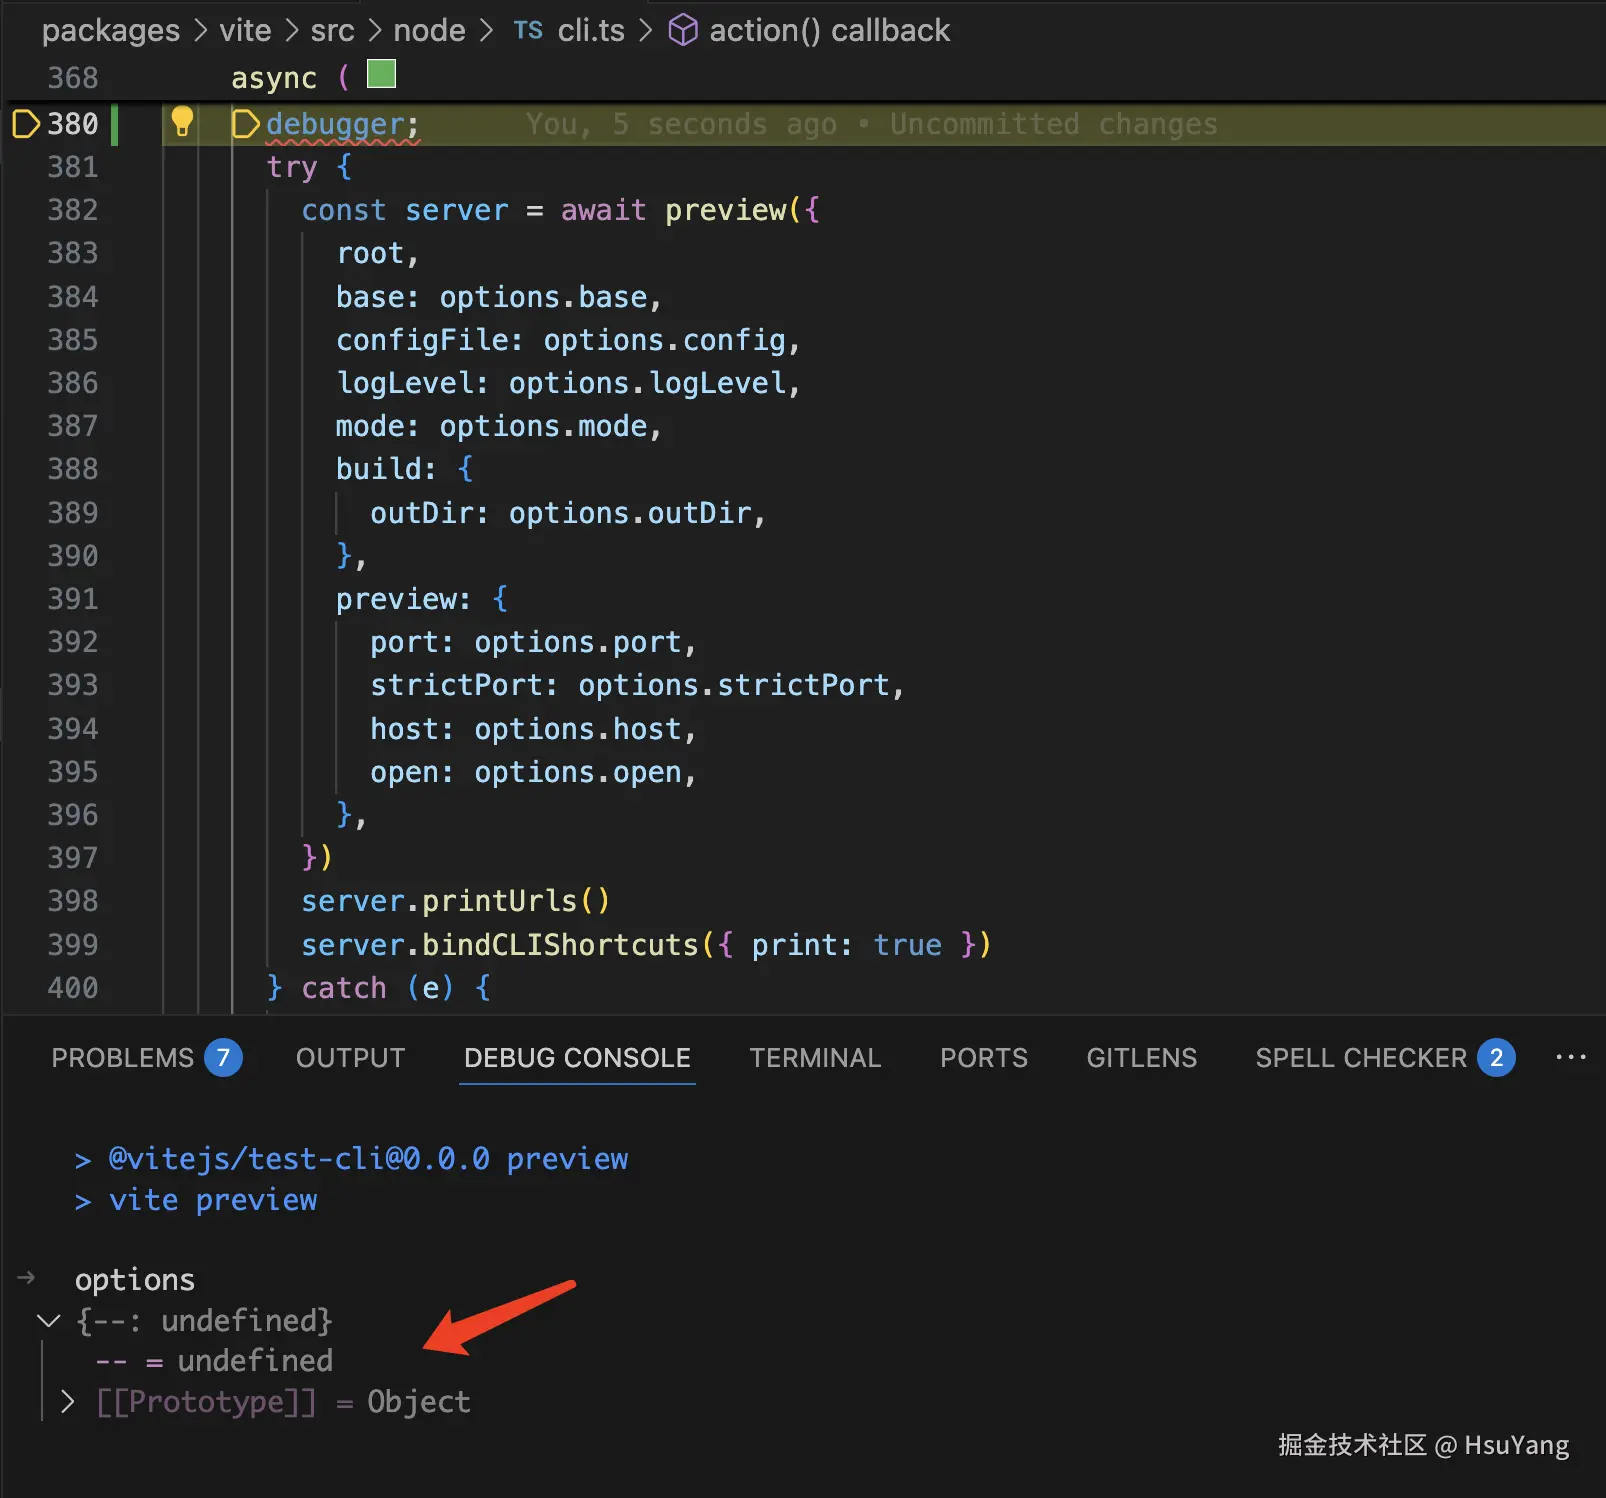
Task: Click the 'vite preview' console output line
Action: tap(213, 1200)
